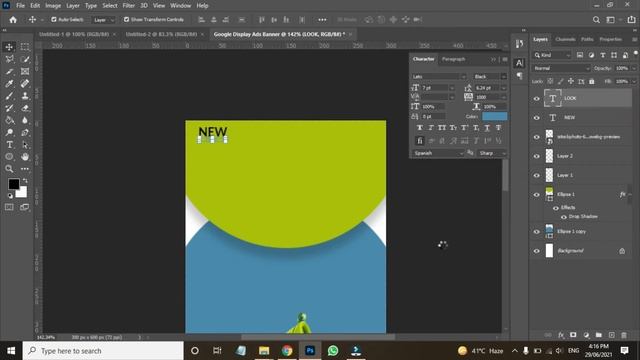Select the Eyedropper tool

(9, 84)
